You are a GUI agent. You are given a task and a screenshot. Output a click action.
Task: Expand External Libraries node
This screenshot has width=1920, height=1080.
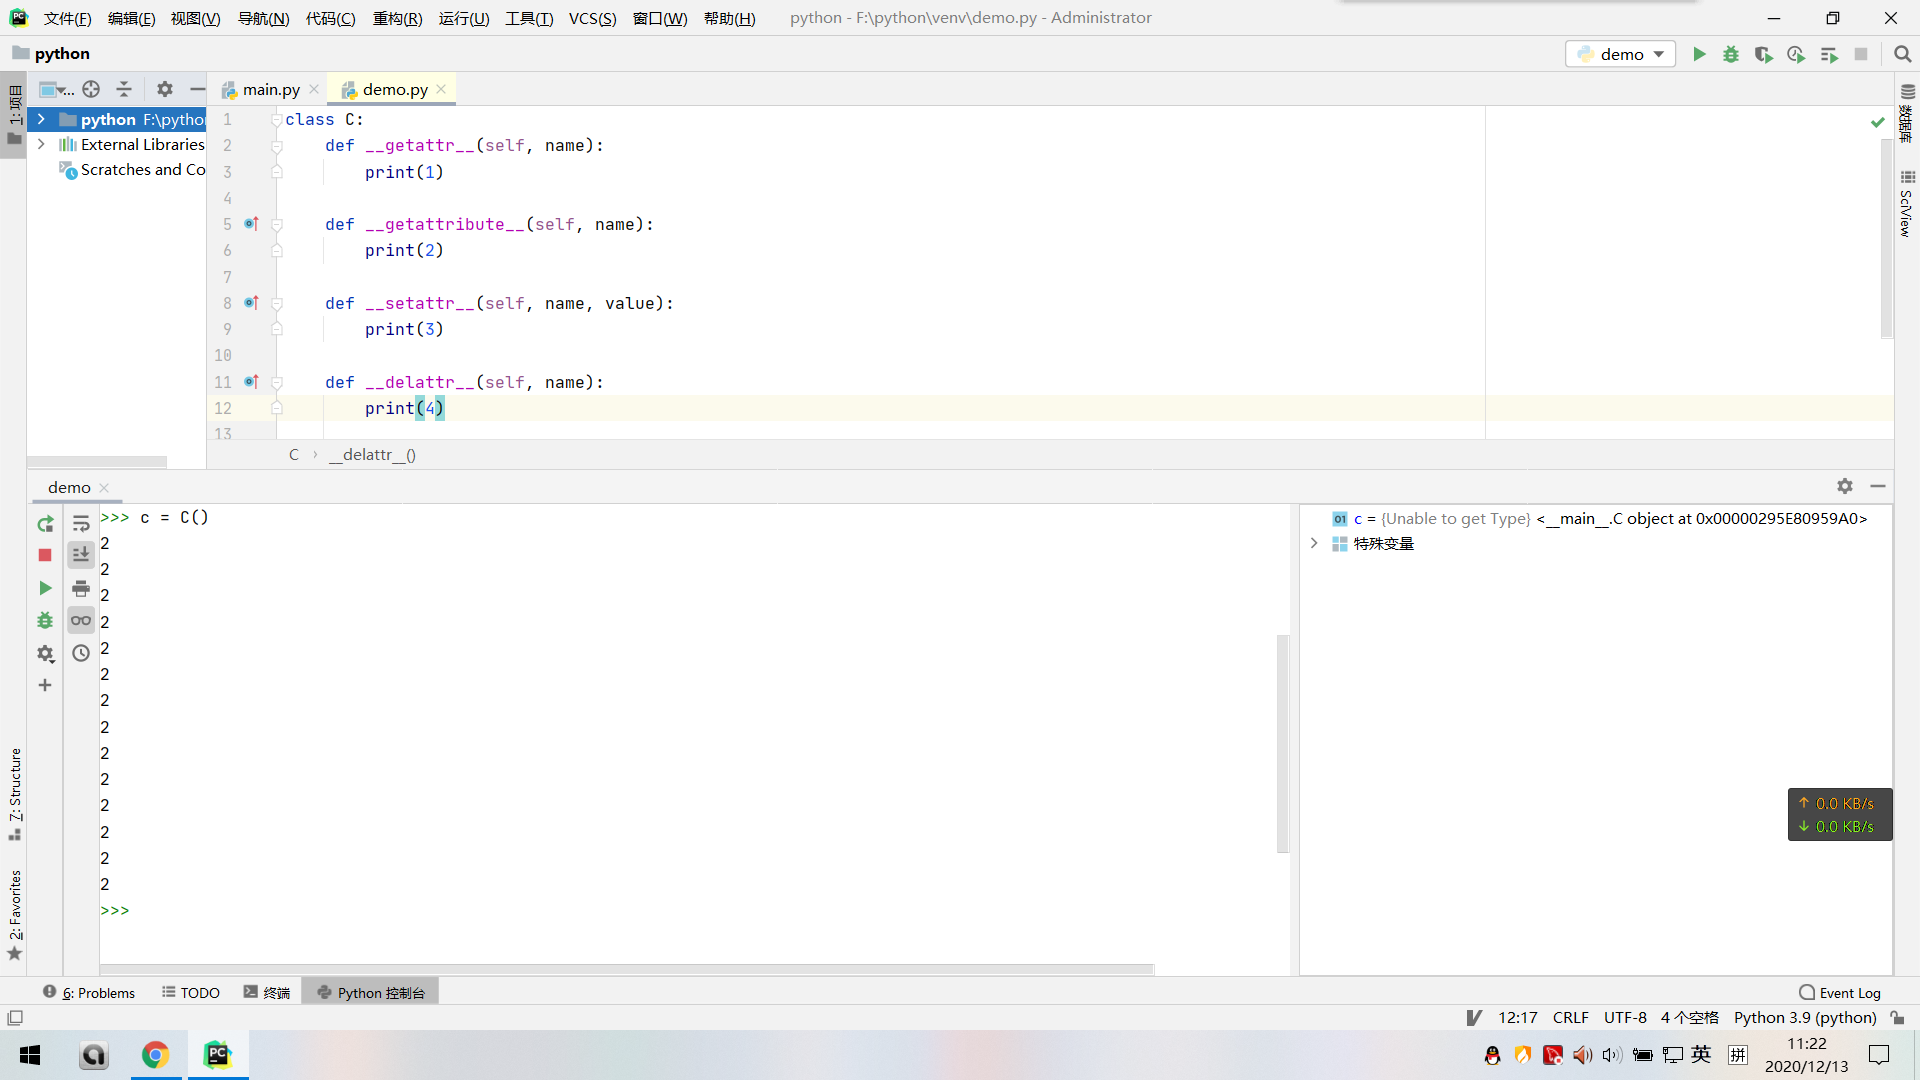pos(41,145)
